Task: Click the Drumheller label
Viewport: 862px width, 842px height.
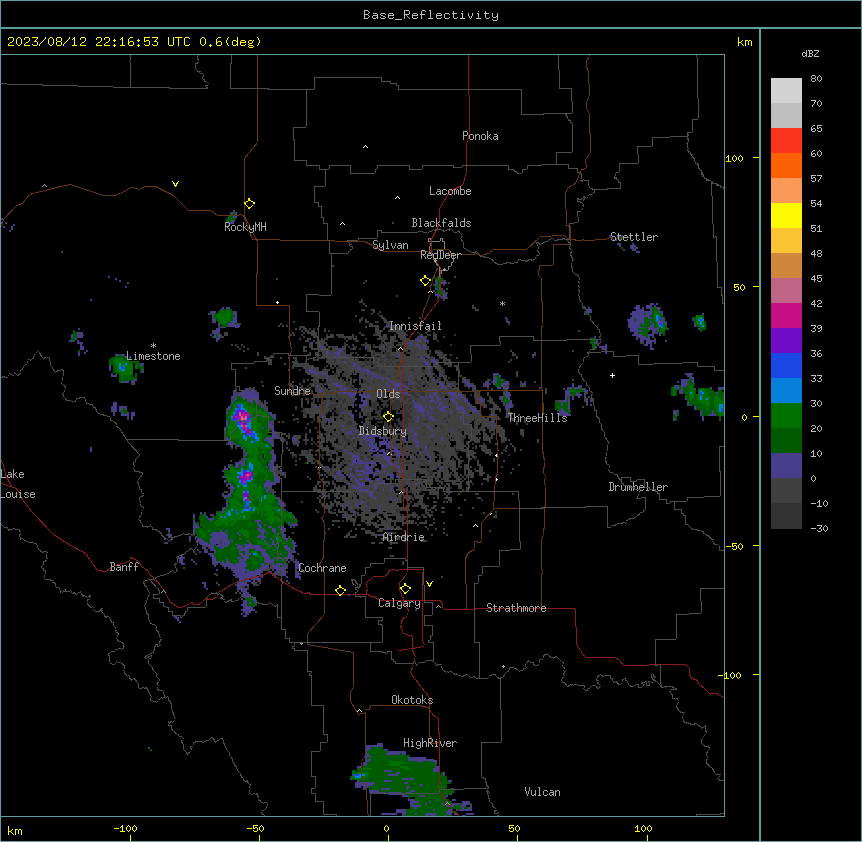Action: click(x=638, y=487)
